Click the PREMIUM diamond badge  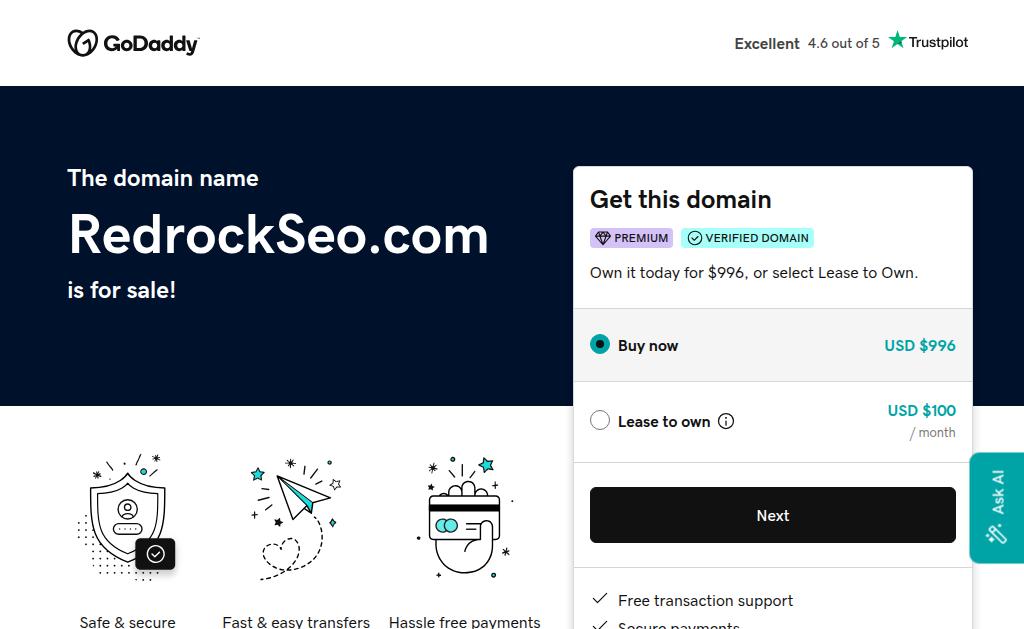pyautogui.click(x=631, y=238)
